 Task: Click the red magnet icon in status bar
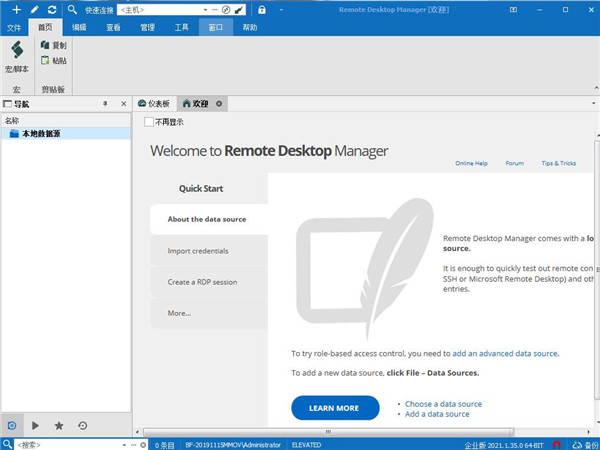point(557,445)
